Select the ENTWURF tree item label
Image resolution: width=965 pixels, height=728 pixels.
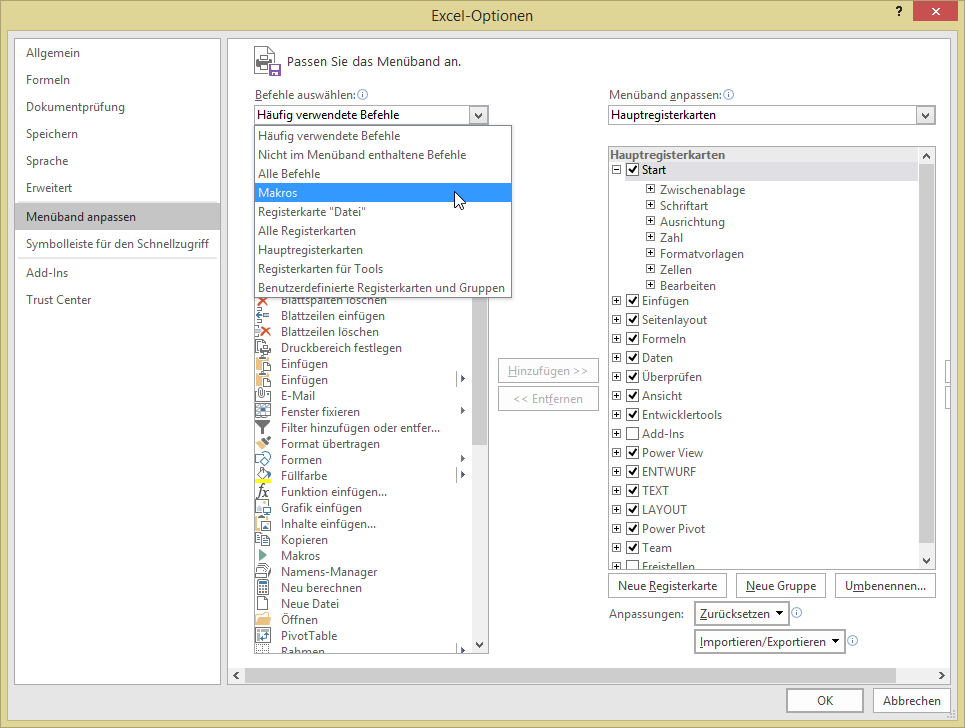pos(668,472)
